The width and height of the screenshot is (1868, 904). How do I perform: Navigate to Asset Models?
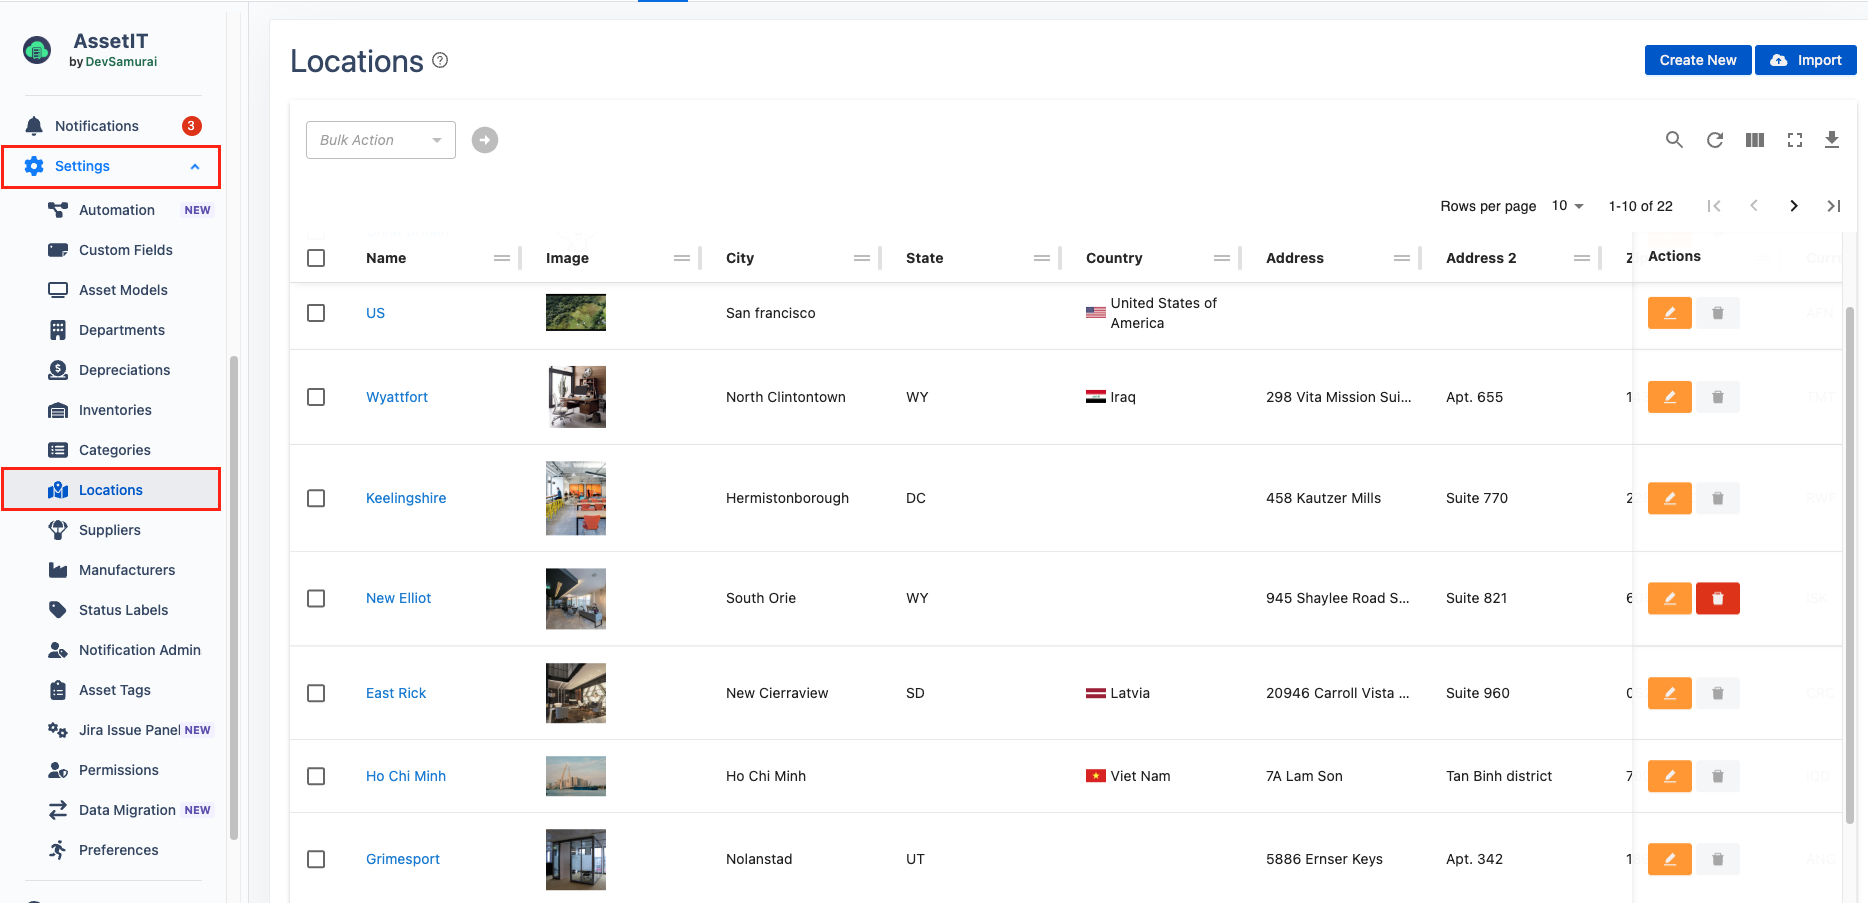coord(123,290)
